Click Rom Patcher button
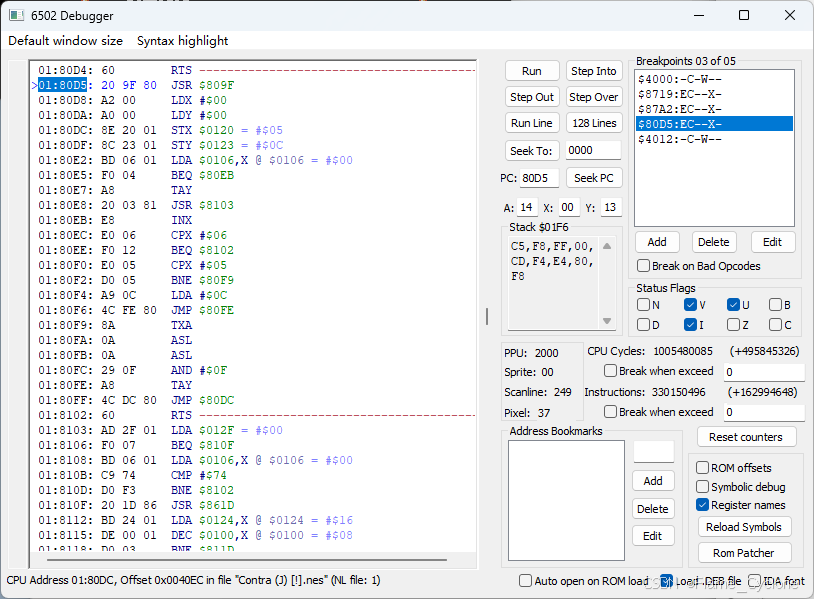The height and width of the screenshot is (599, 814). coord(744,553)
